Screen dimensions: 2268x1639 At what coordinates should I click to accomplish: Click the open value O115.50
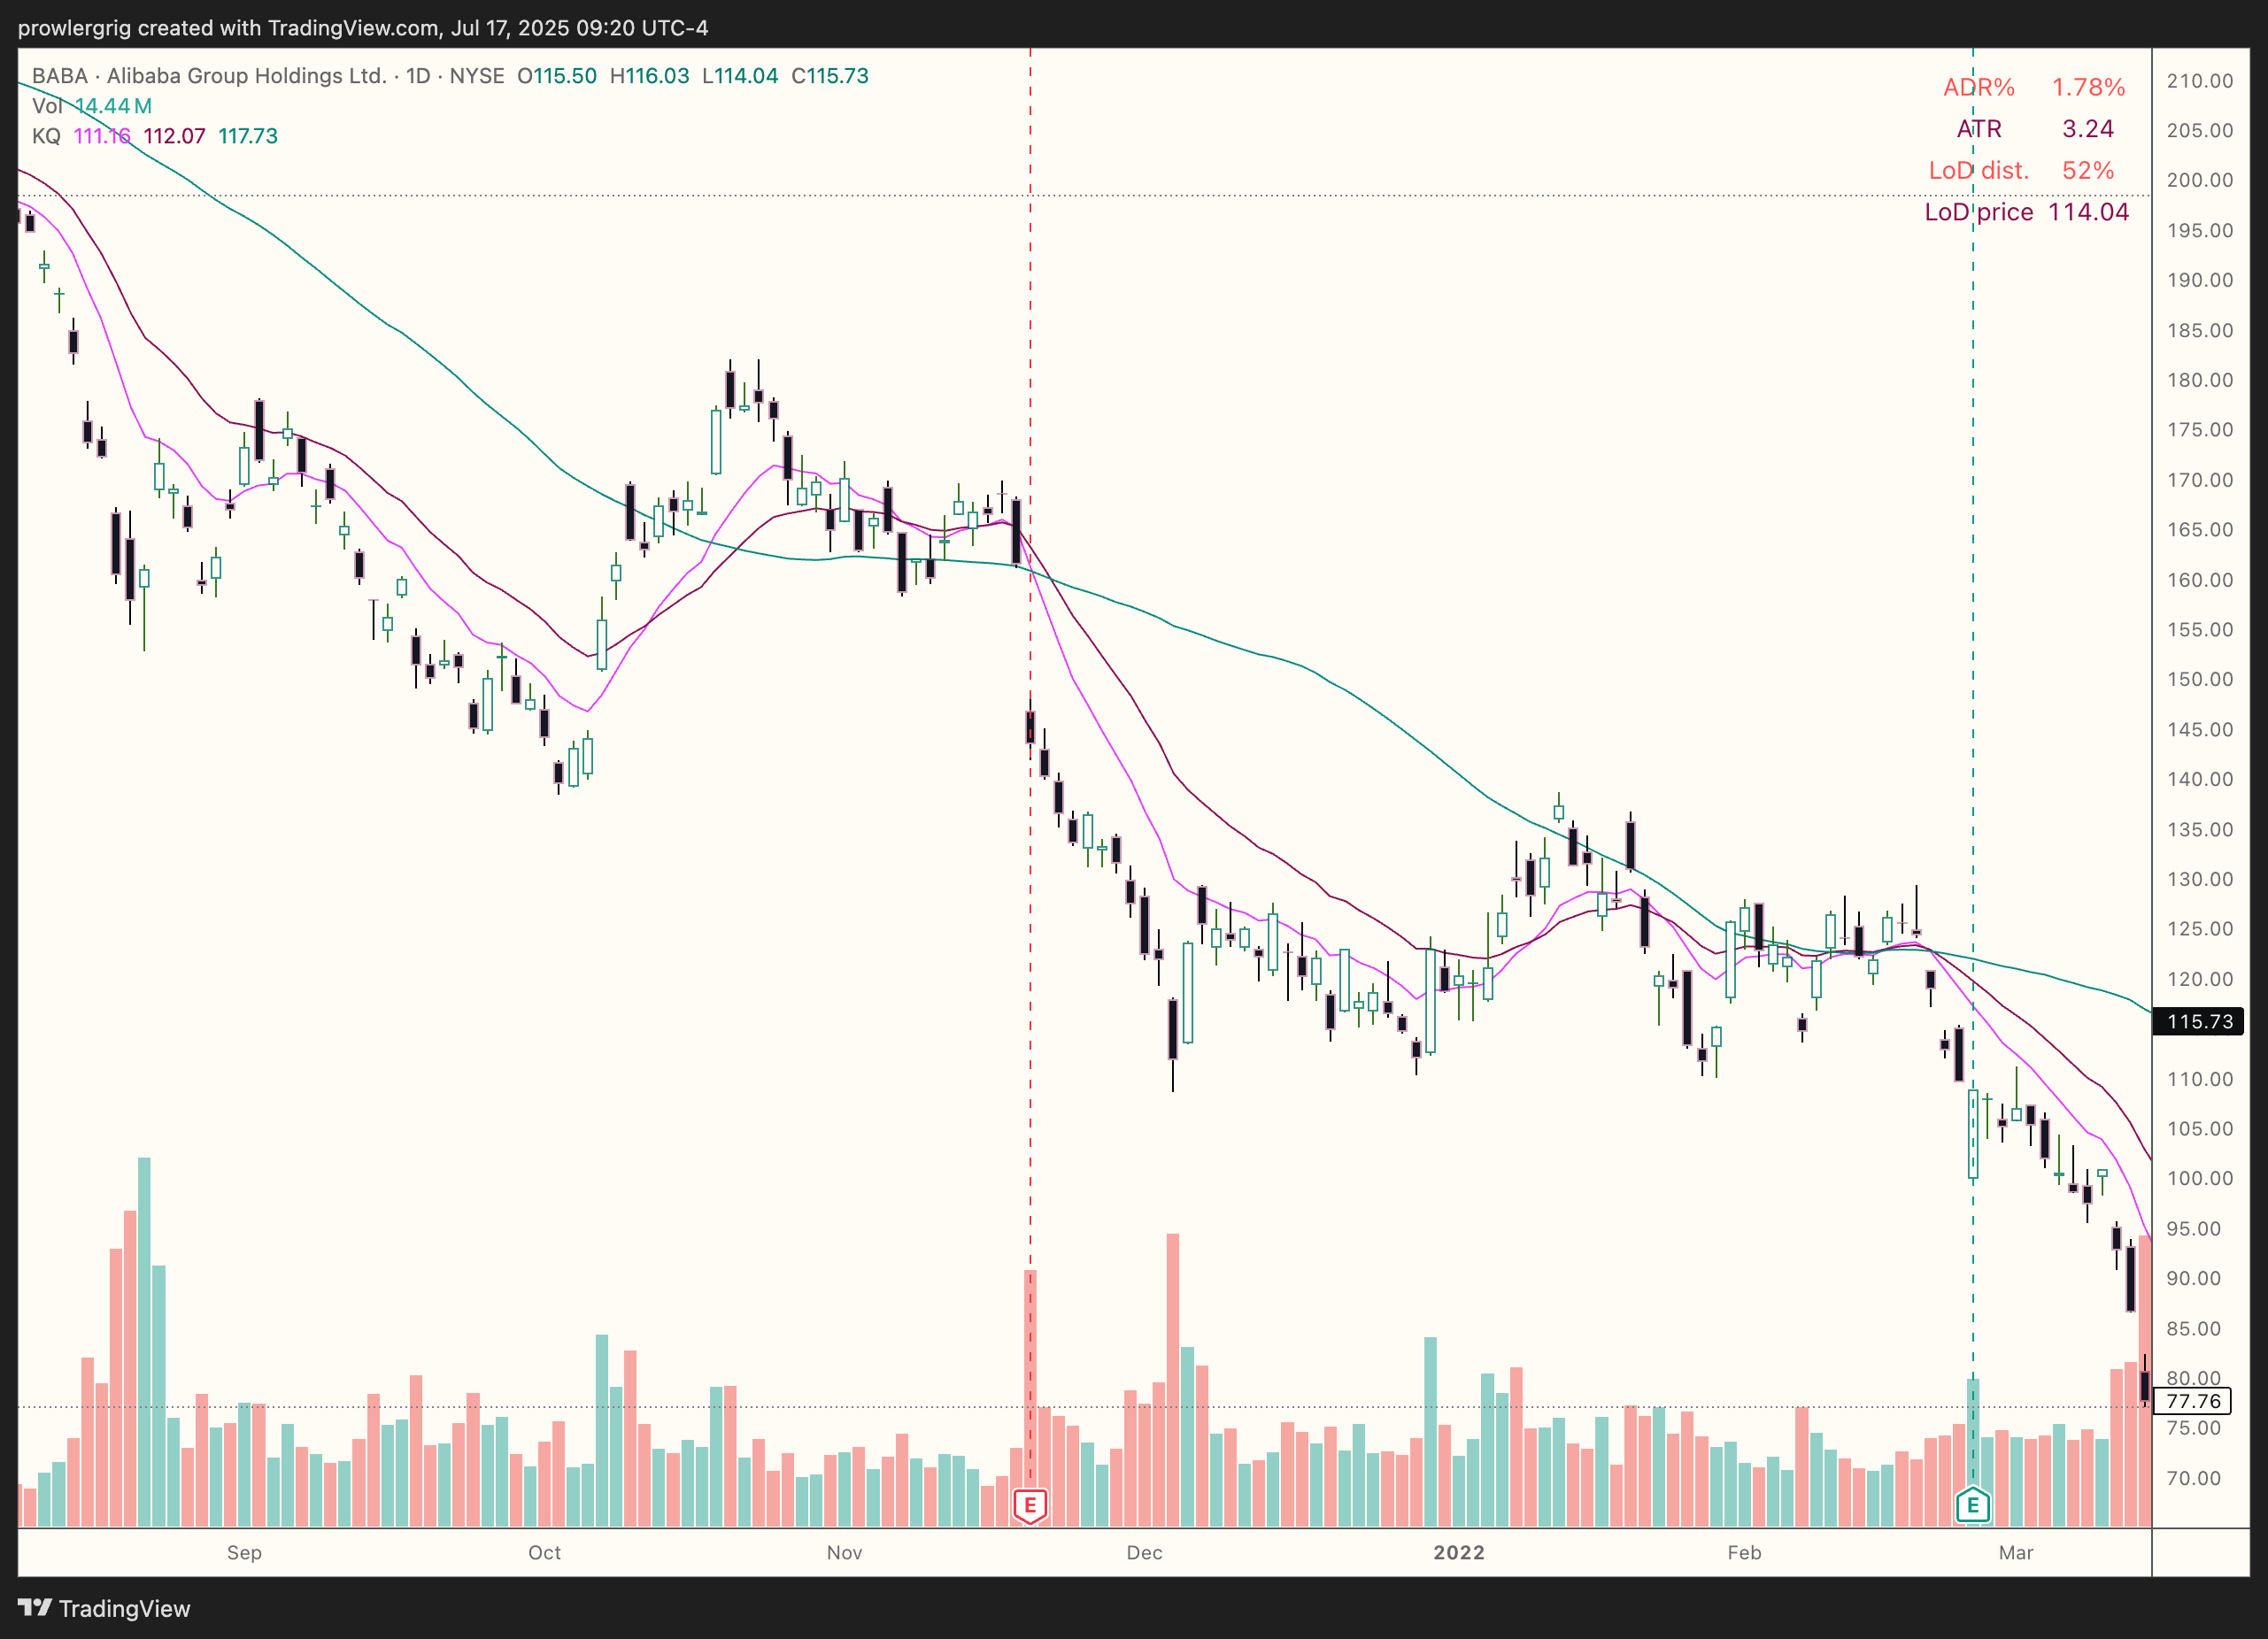pos(557,76)
